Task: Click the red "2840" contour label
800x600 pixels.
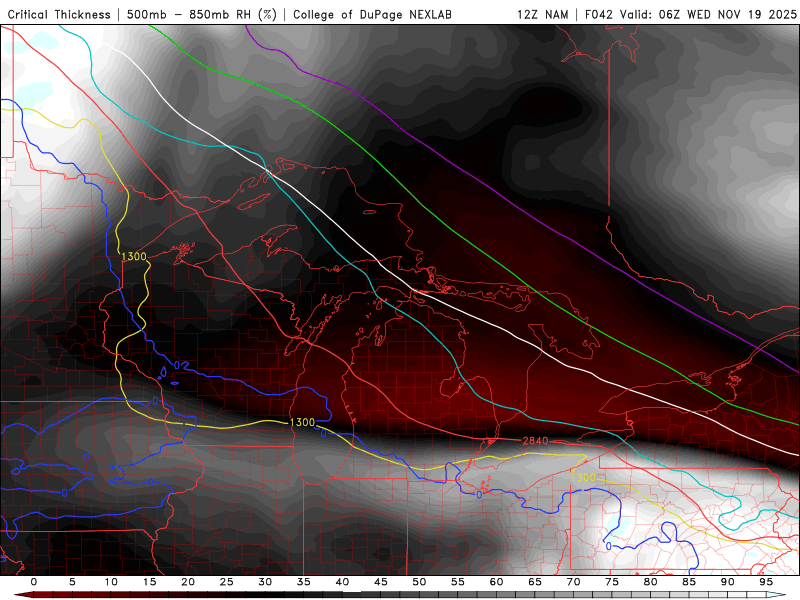Action: click(535, 441)
